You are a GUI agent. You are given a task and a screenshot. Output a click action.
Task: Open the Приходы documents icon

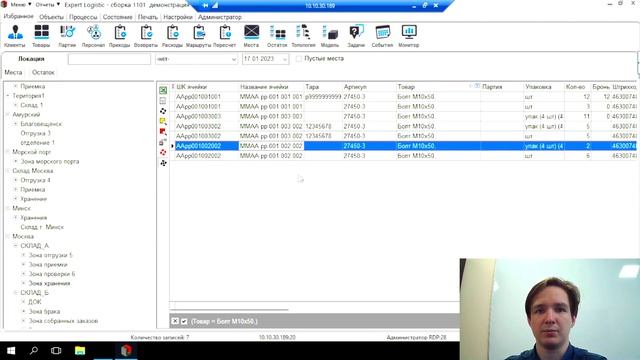click(120, 36)
